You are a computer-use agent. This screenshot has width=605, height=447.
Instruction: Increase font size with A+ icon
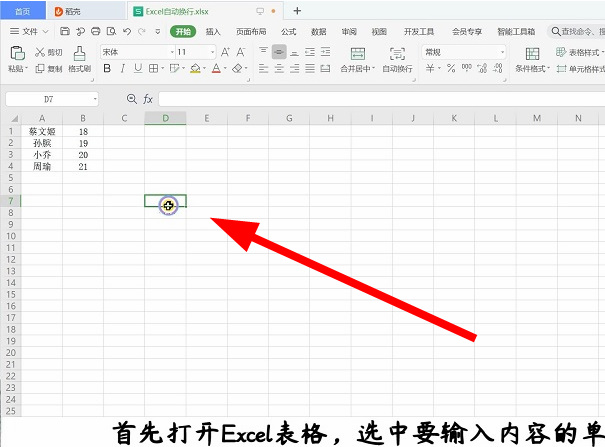pyautogui.click(x=225, y=52)
